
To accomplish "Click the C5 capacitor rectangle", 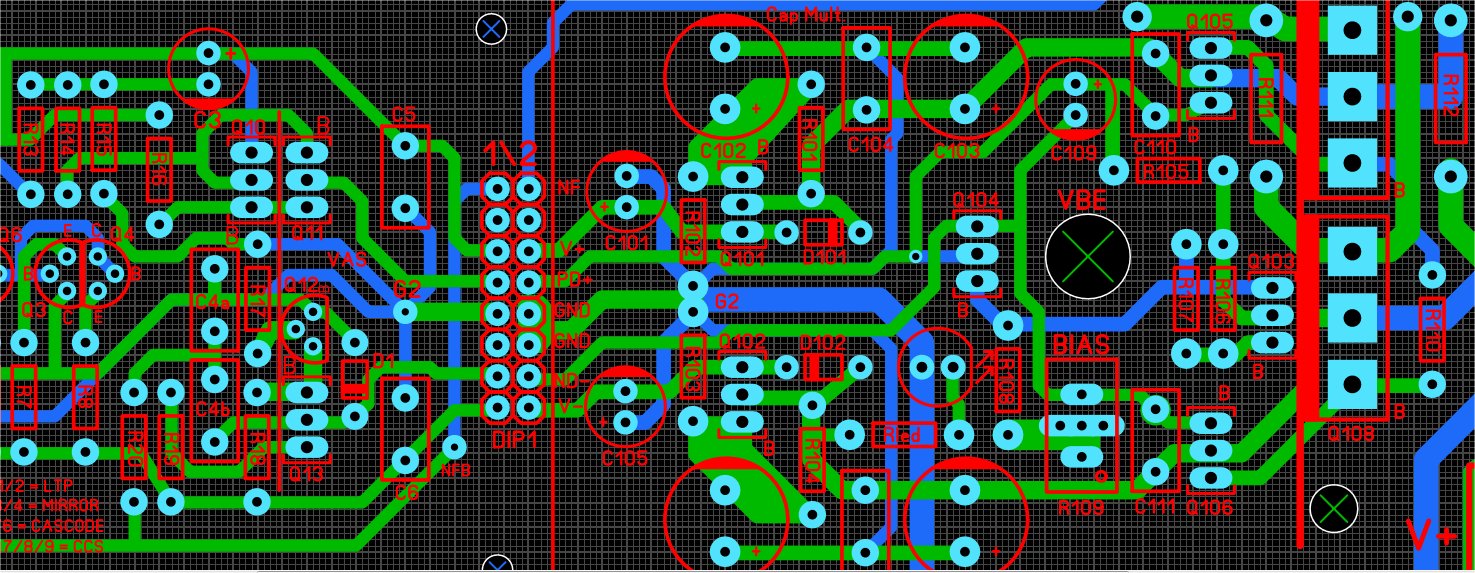I will coord(405,177).
